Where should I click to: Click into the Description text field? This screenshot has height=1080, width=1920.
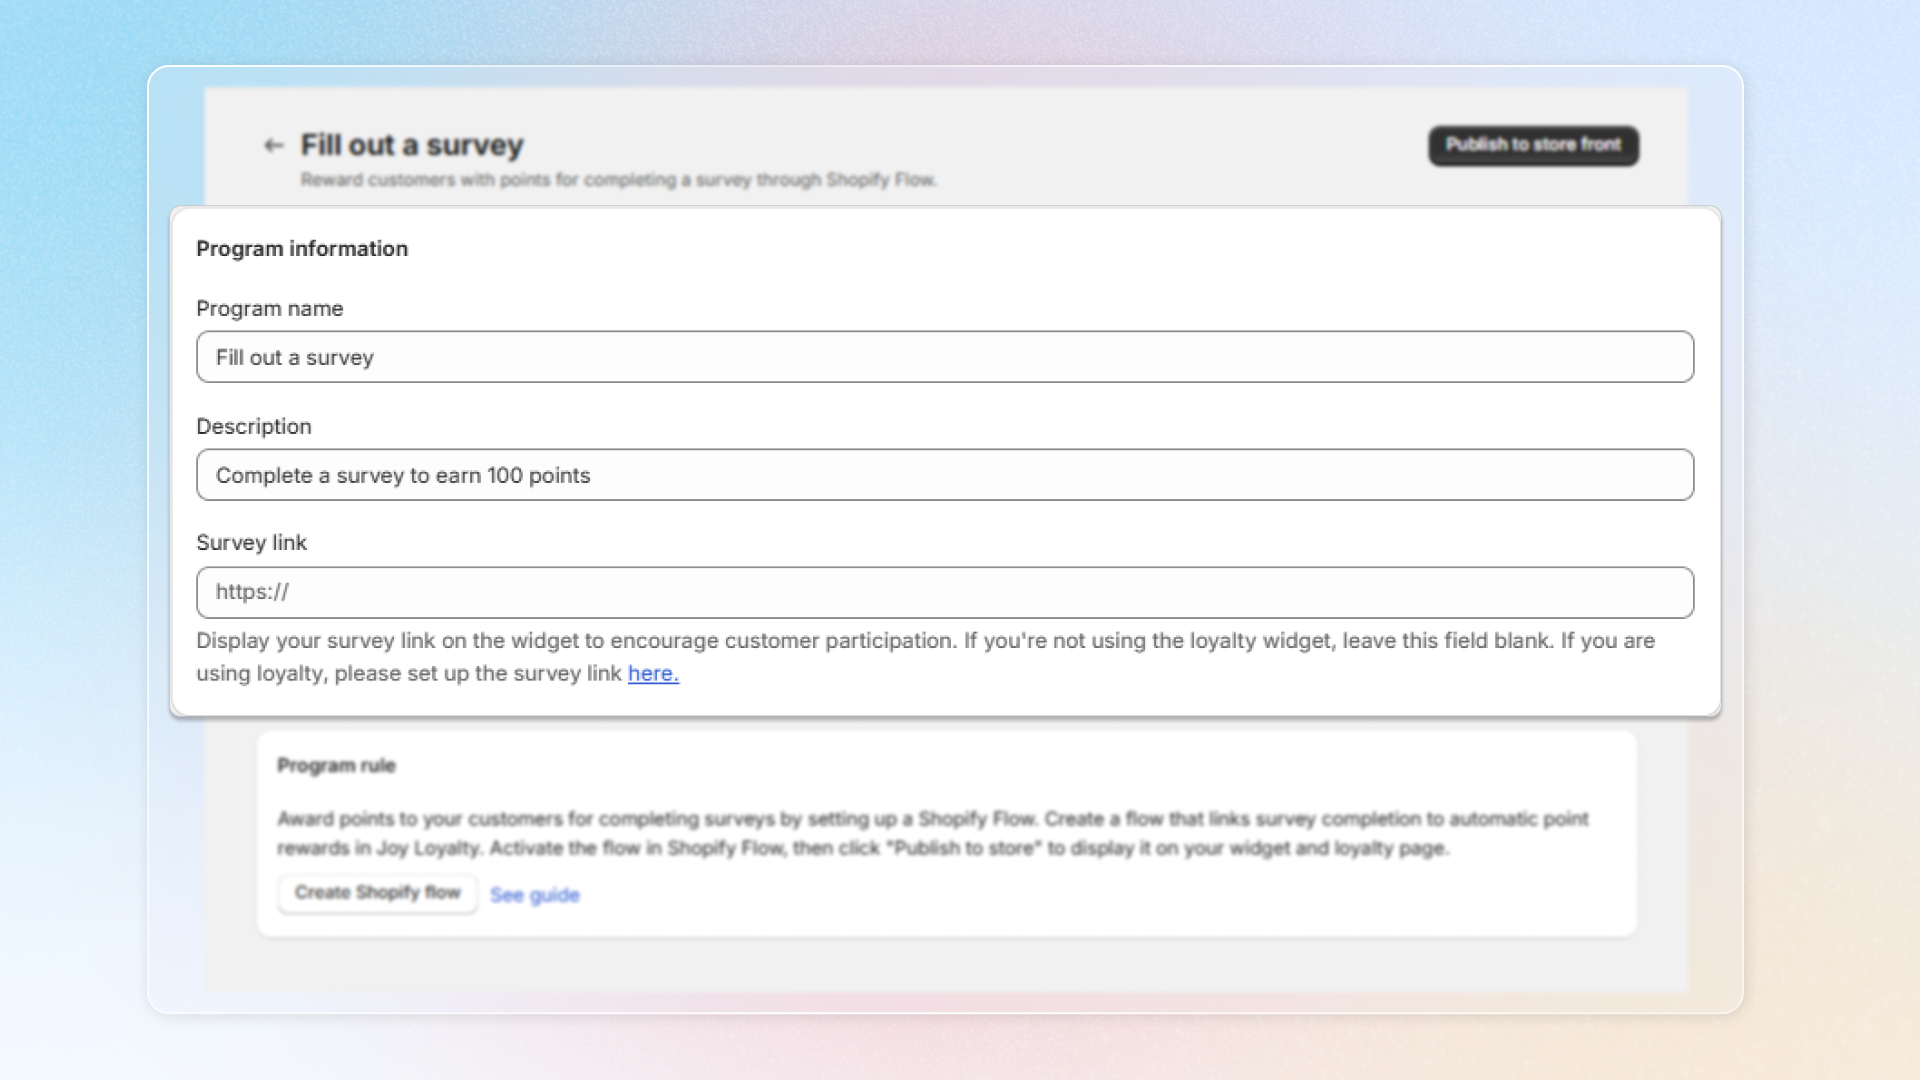tap(944, 475)
